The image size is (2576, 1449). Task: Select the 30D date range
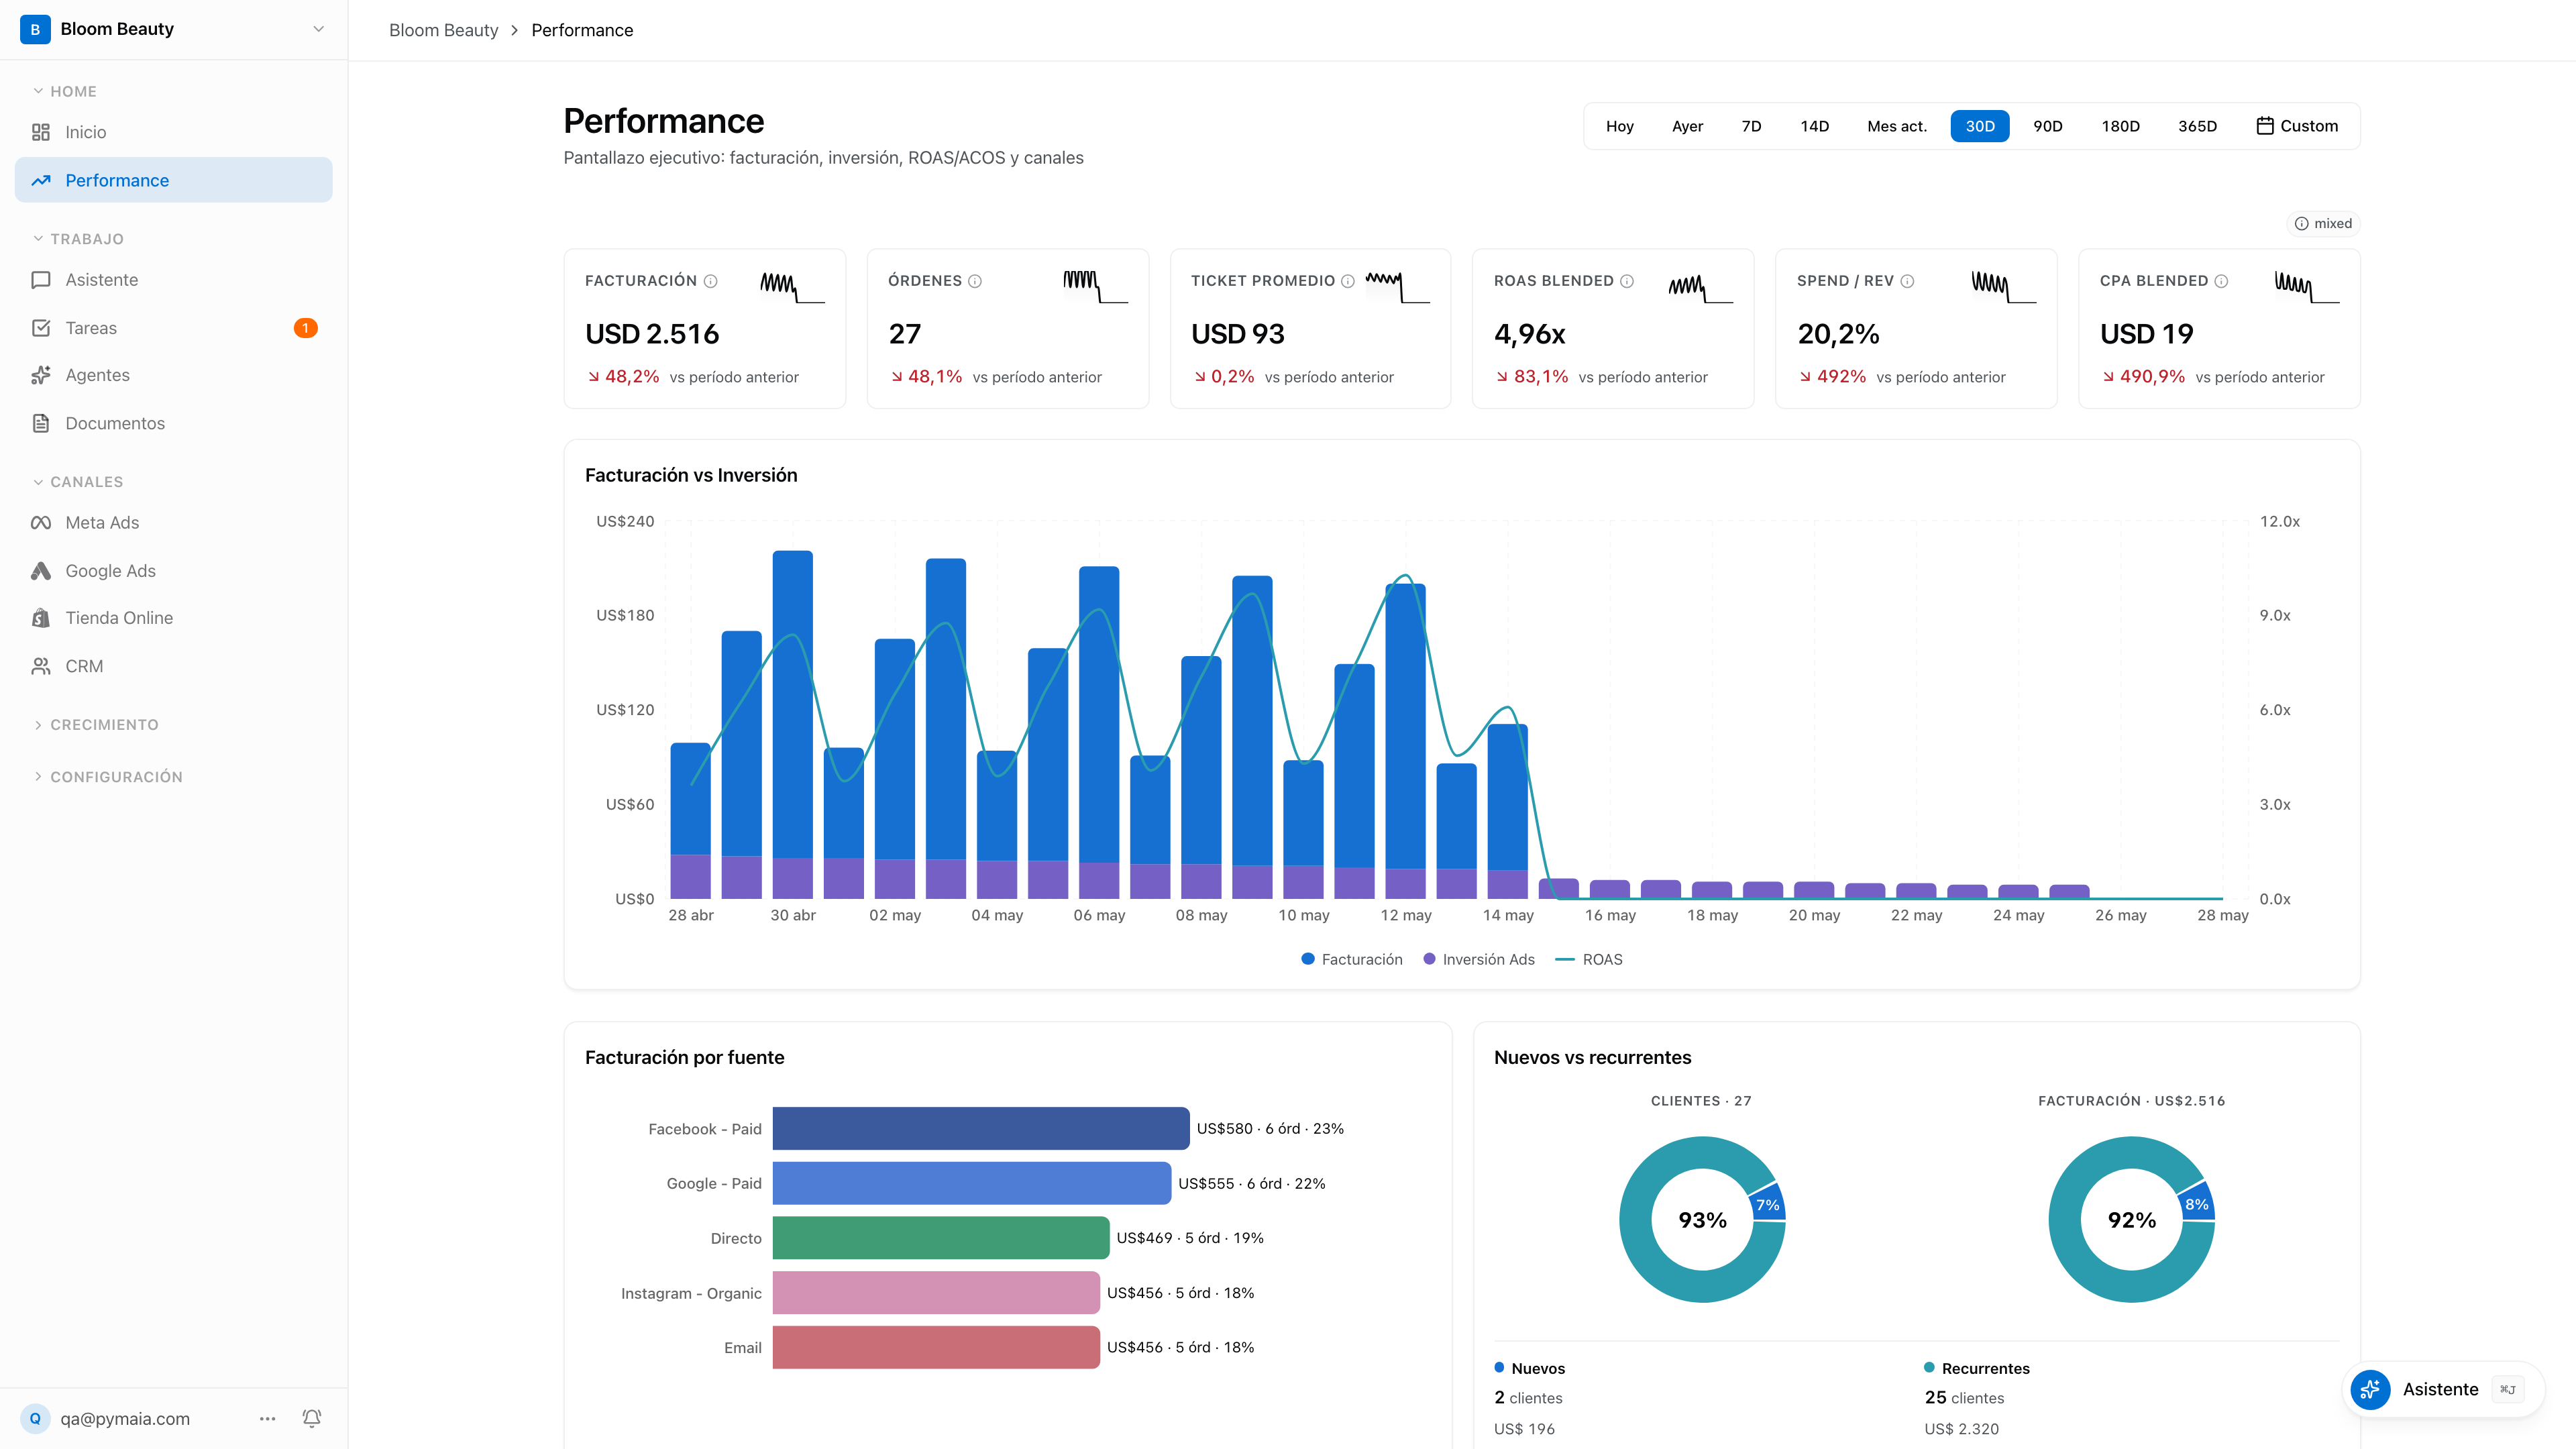point(1980,126)
